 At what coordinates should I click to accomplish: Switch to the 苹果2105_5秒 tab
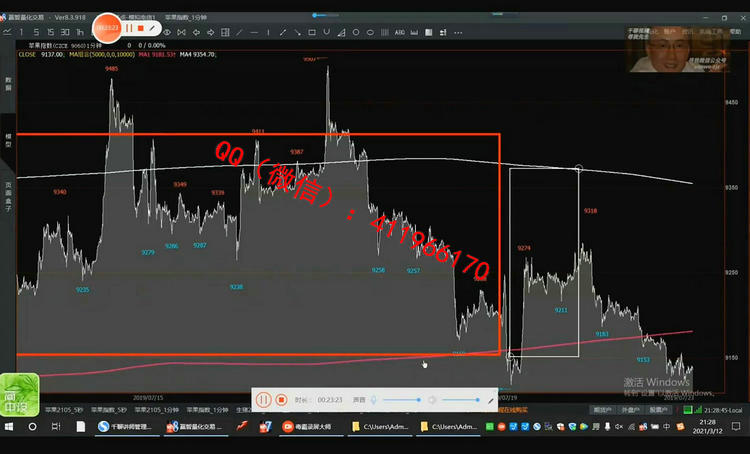coord(64,410)
